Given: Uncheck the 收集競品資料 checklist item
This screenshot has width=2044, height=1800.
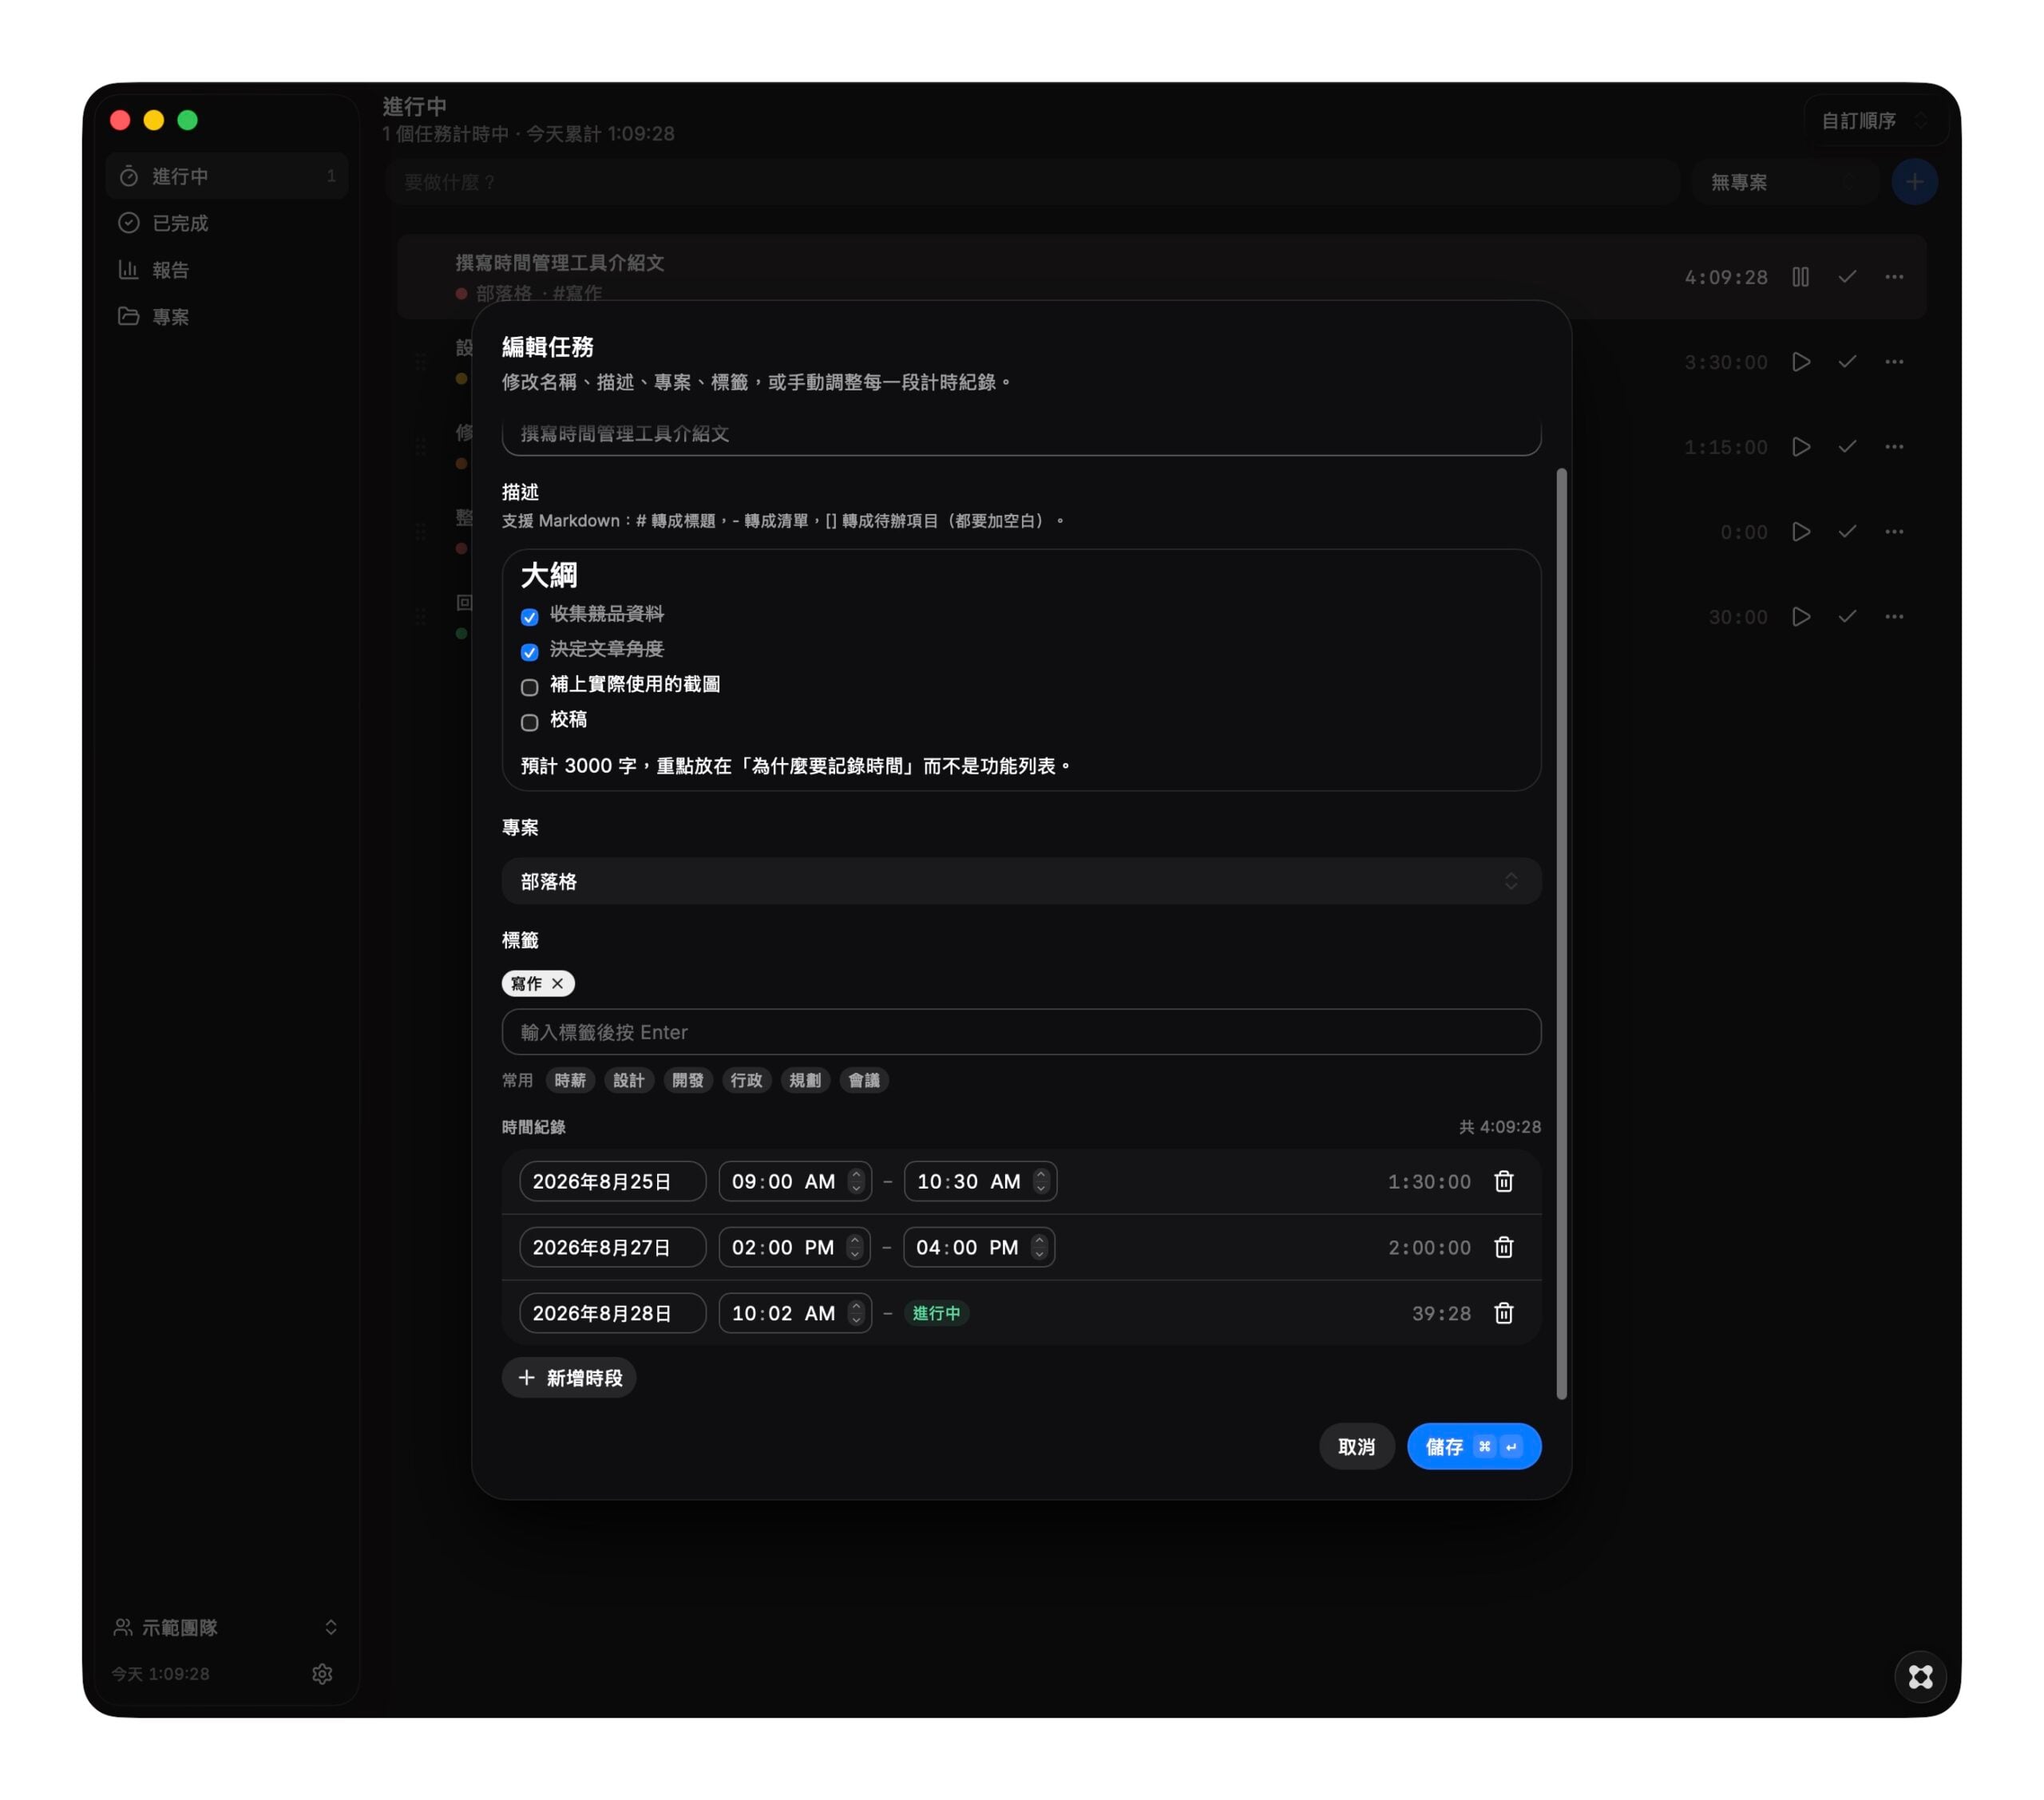Looking at the screenshot, I should coord(530,617).
